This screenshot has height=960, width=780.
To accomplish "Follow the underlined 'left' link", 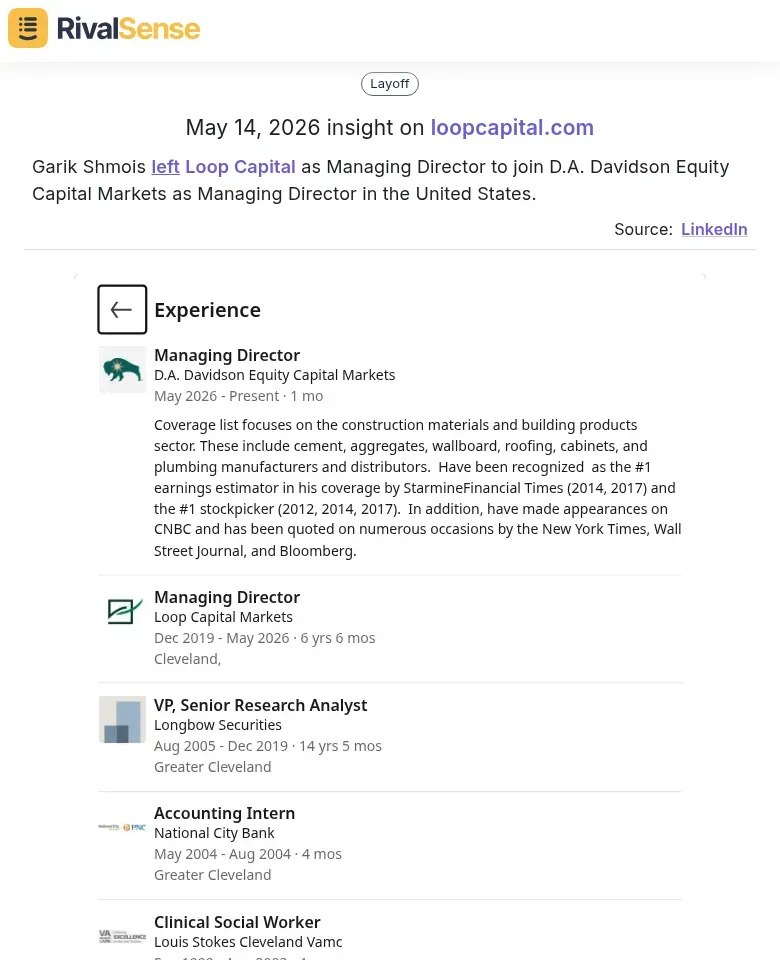I will click(165, 167).
